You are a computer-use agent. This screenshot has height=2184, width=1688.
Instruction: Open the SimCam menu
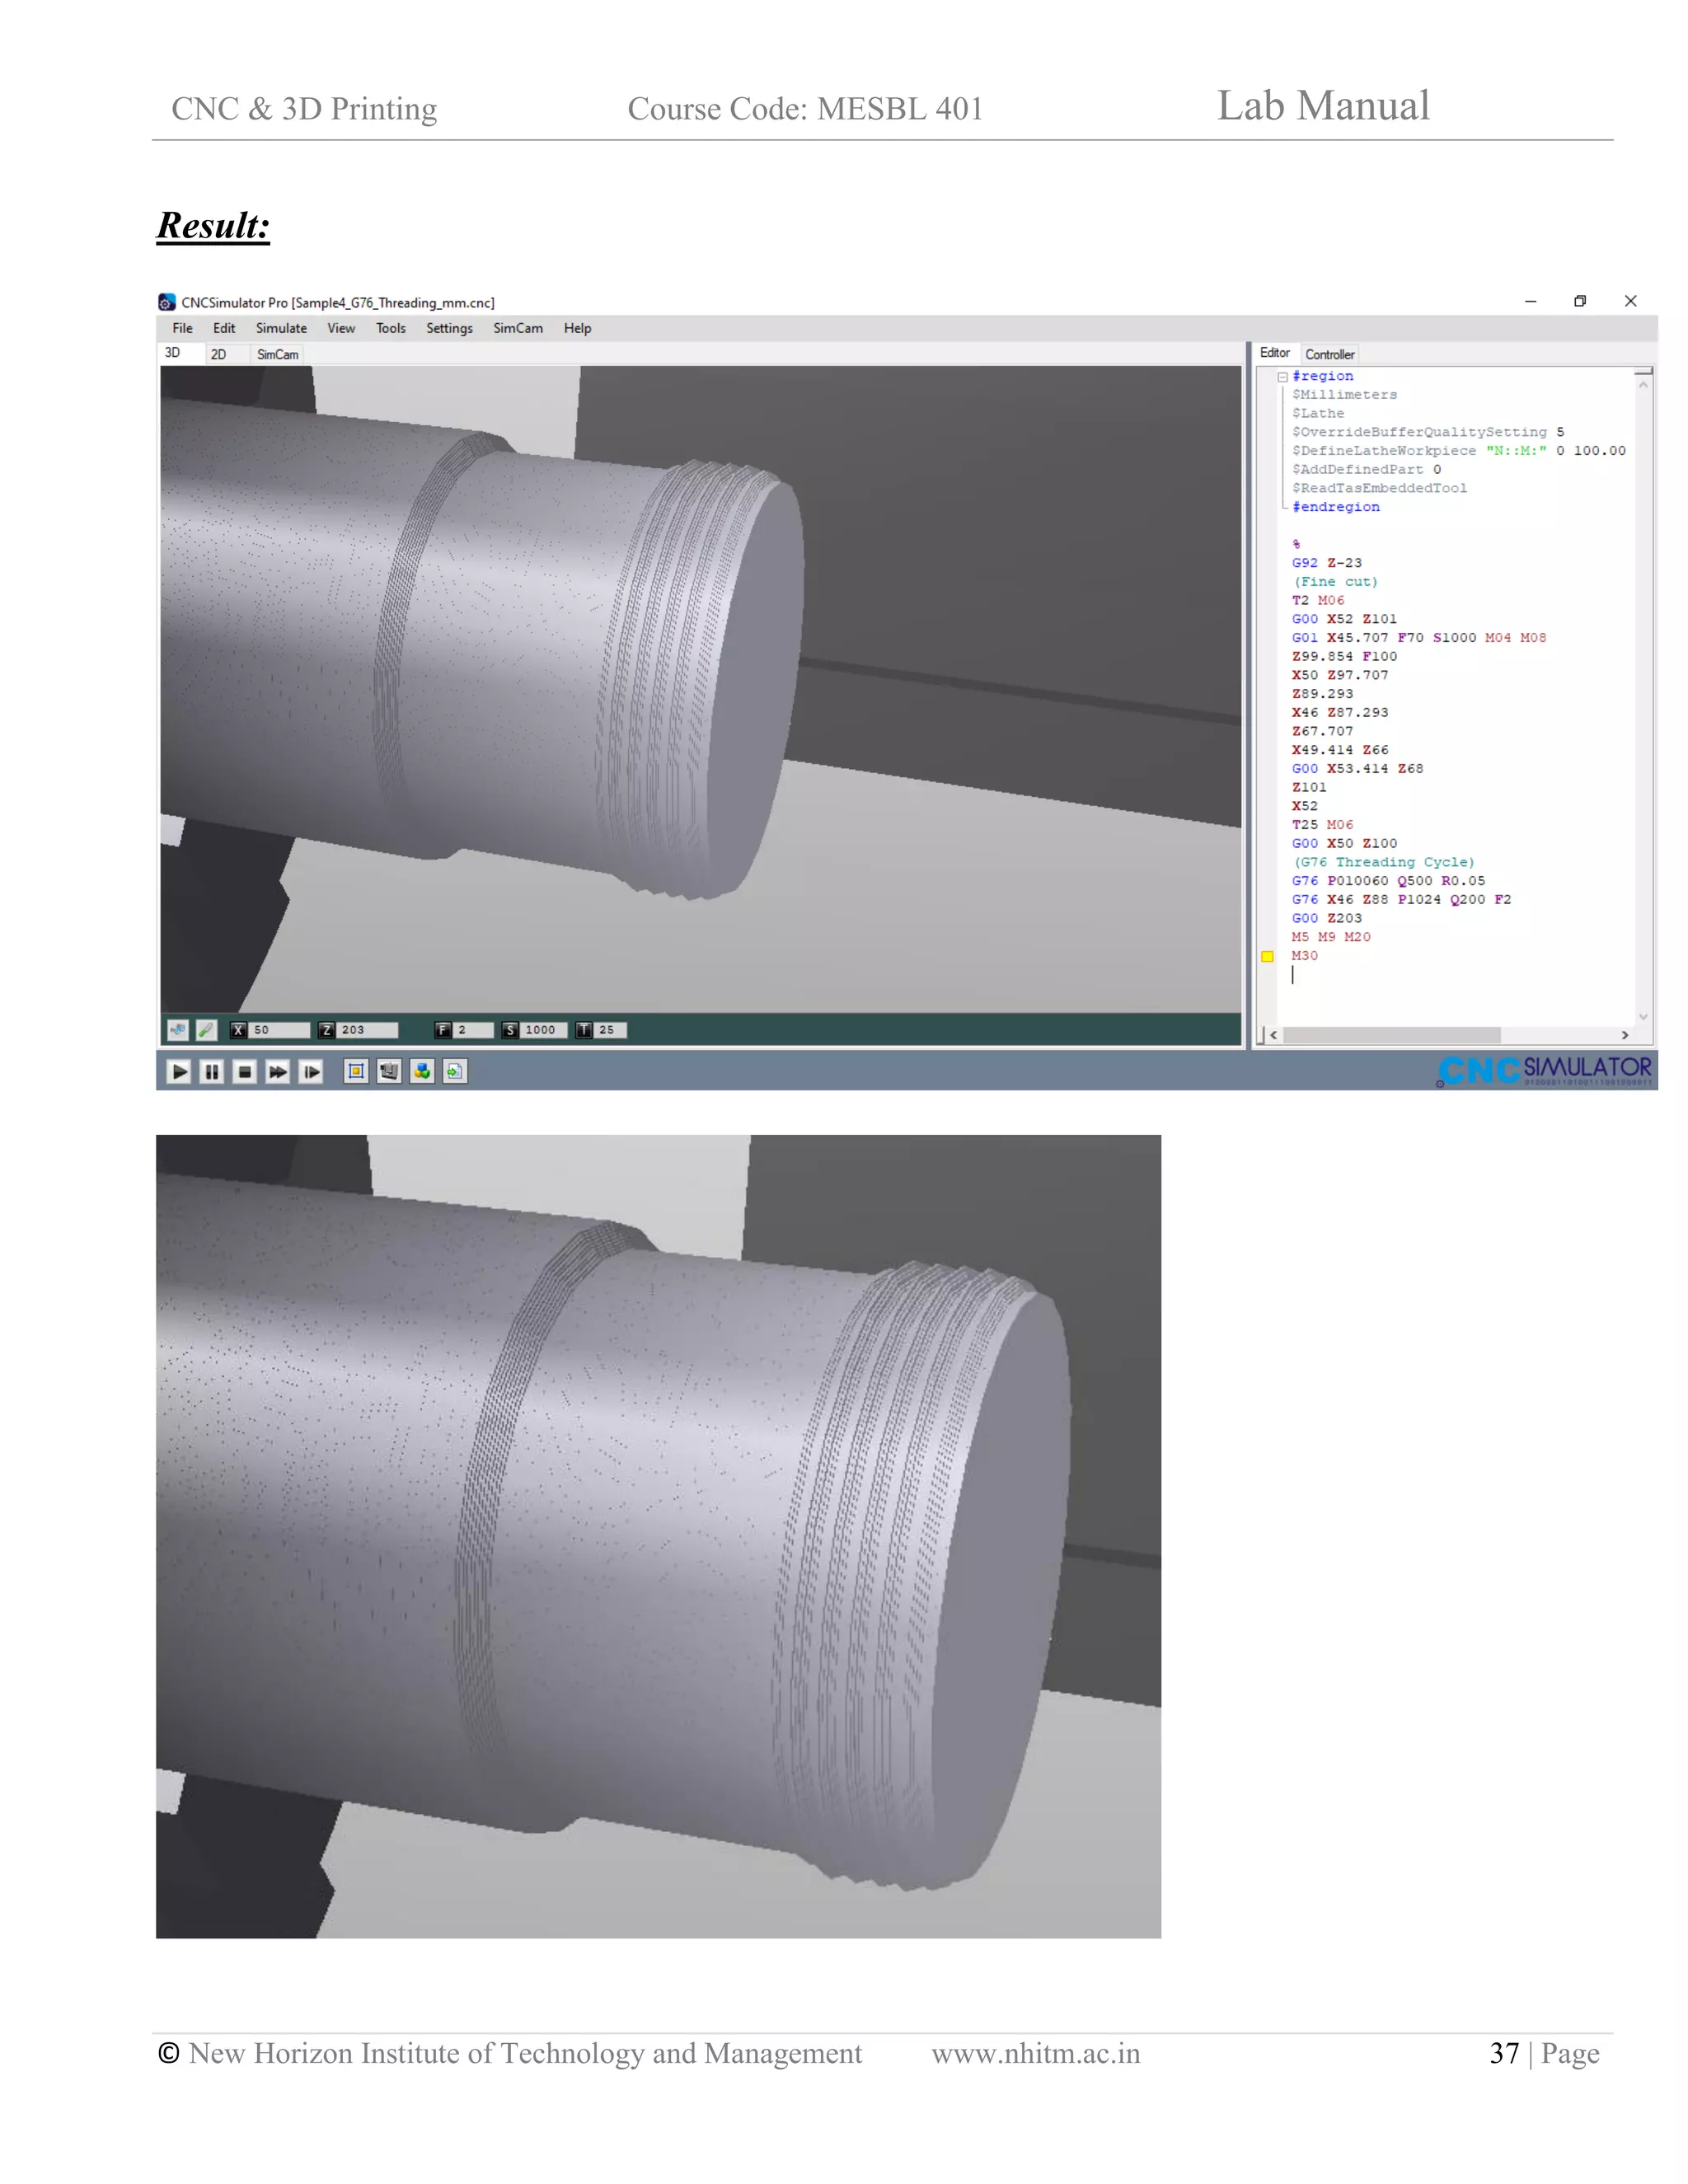point(518,328)
